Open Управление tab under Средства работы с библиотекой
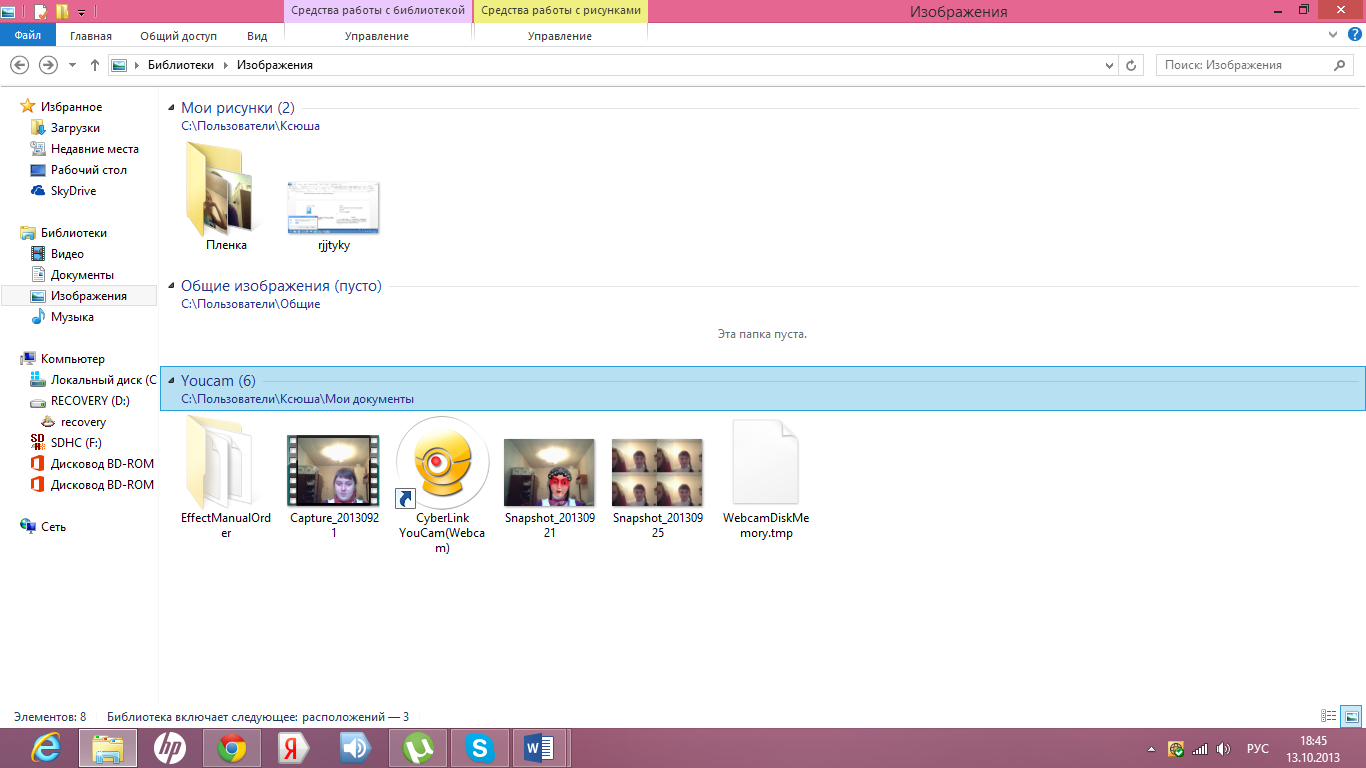The height and width of the screenshot is (768, 1366). click(377, 36)
